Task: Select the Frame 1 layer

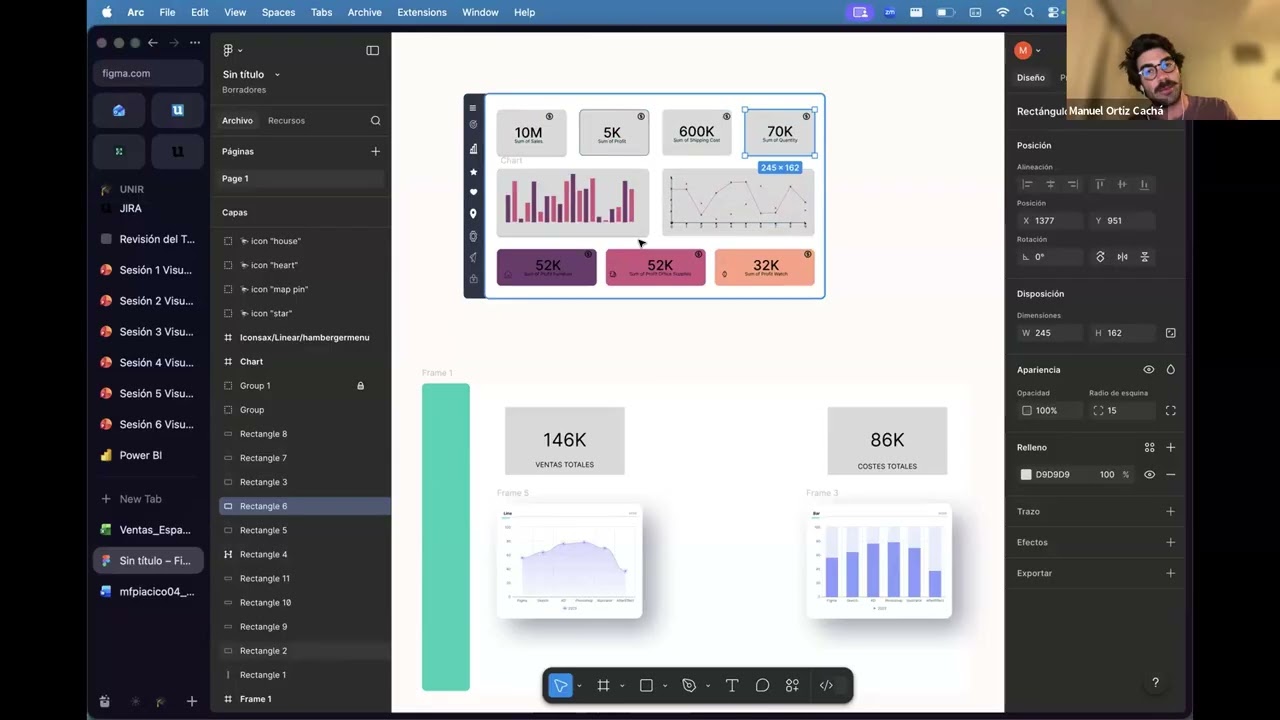Action: pos(304,699)
